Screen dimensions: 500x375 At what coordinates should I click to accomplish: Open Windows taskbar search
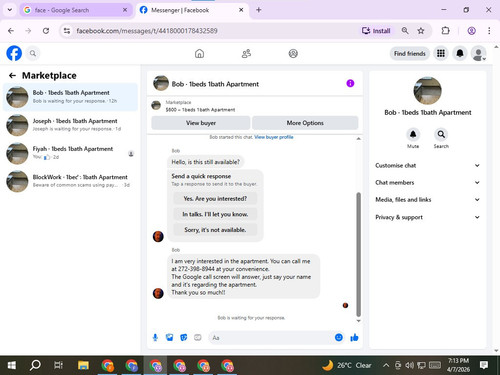pos(35,365)
